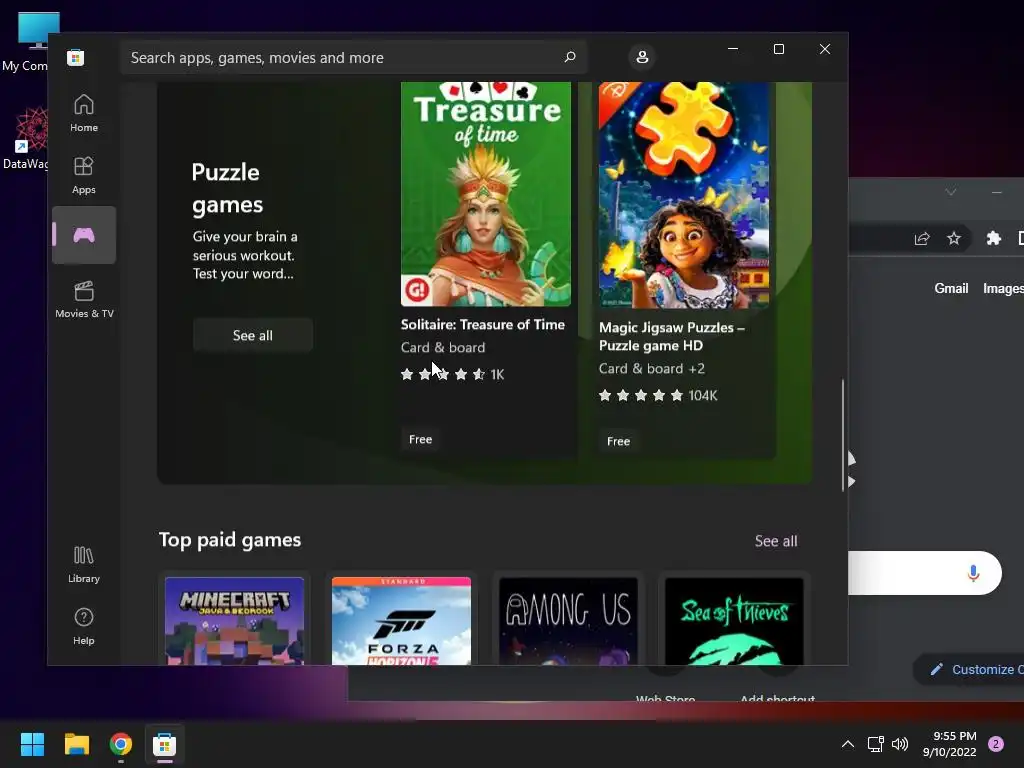Open the Sea of Thieves game tile

[734, 620]
